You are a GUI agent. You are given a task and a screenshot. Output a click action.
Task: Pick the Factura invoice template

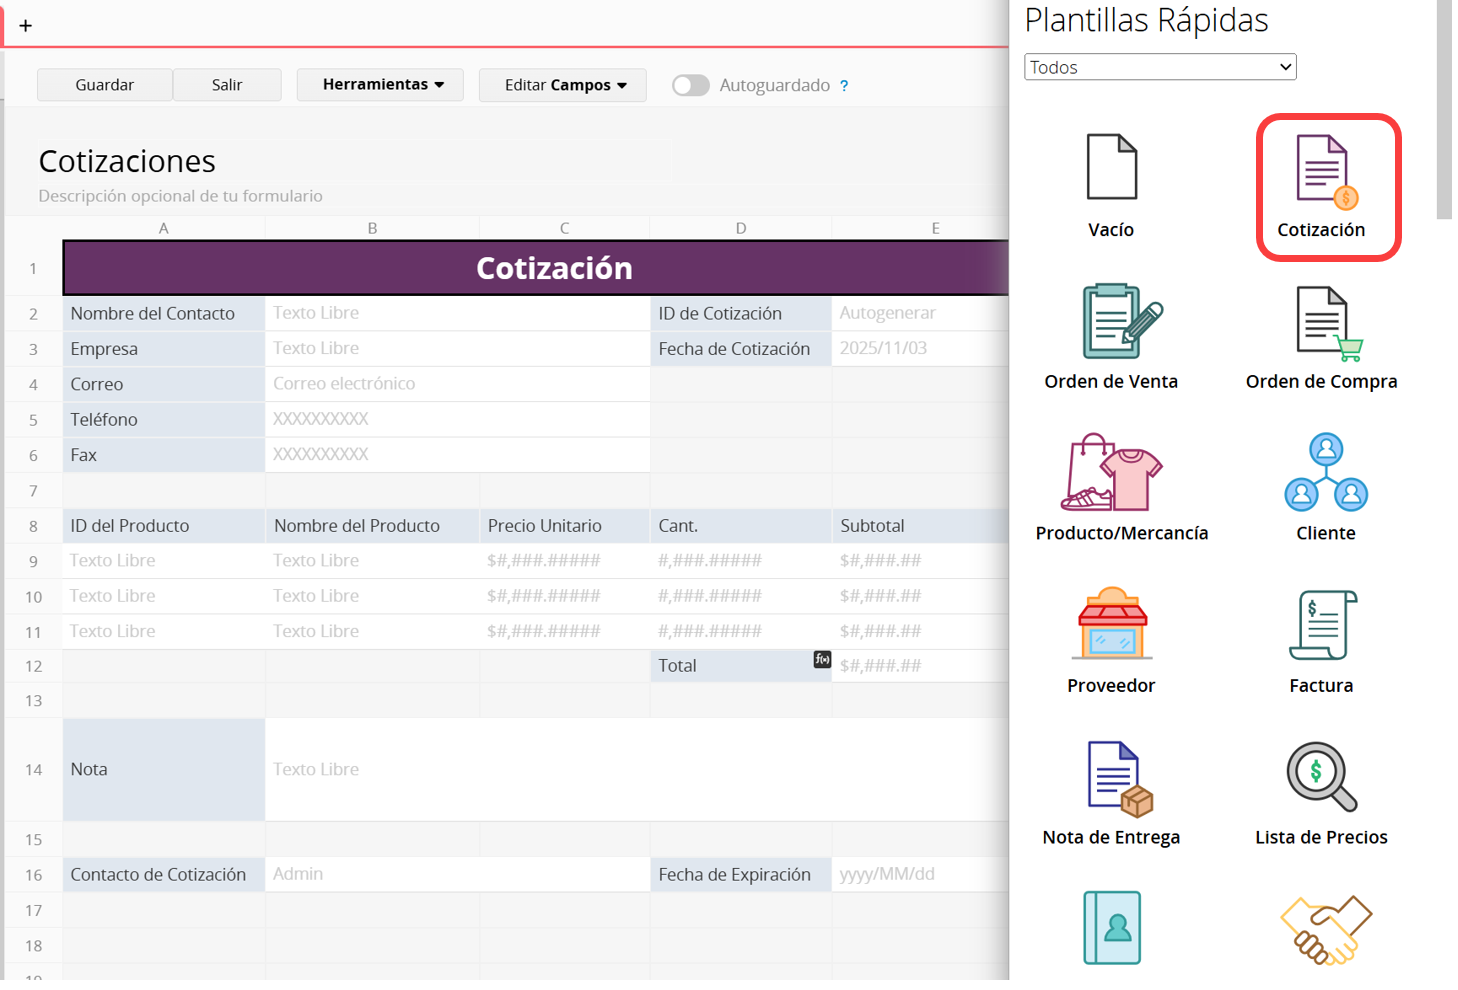(1322, 625)
